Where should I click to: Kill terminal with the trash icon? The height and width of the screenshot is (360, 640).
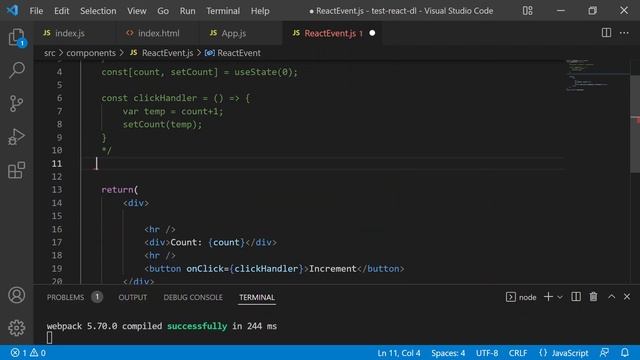coord(593,297)
